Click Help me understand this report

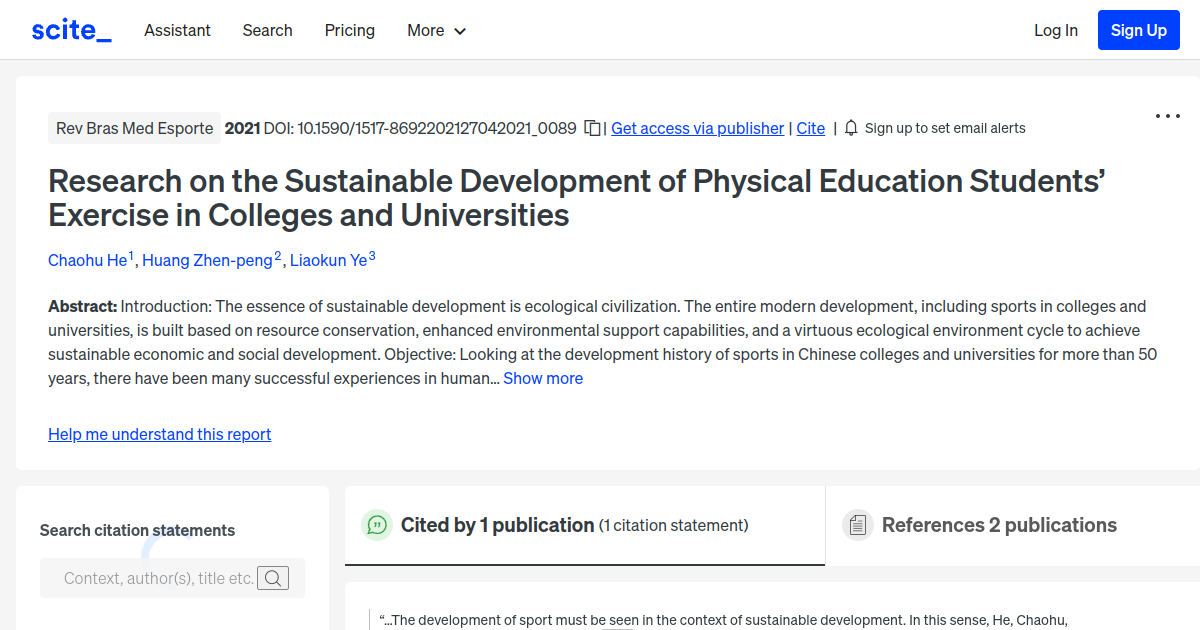tap(159, 434)
